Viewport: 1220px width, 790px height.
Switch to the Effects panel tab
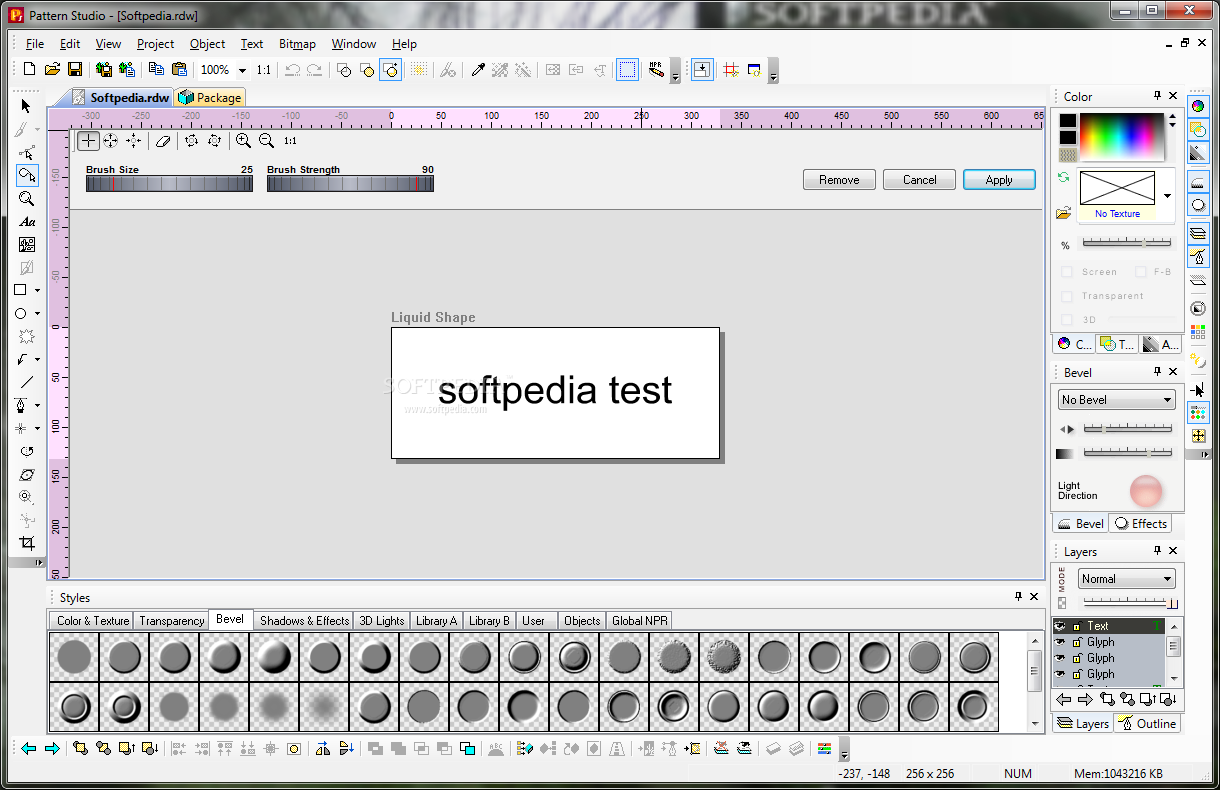click(1140, 523)
